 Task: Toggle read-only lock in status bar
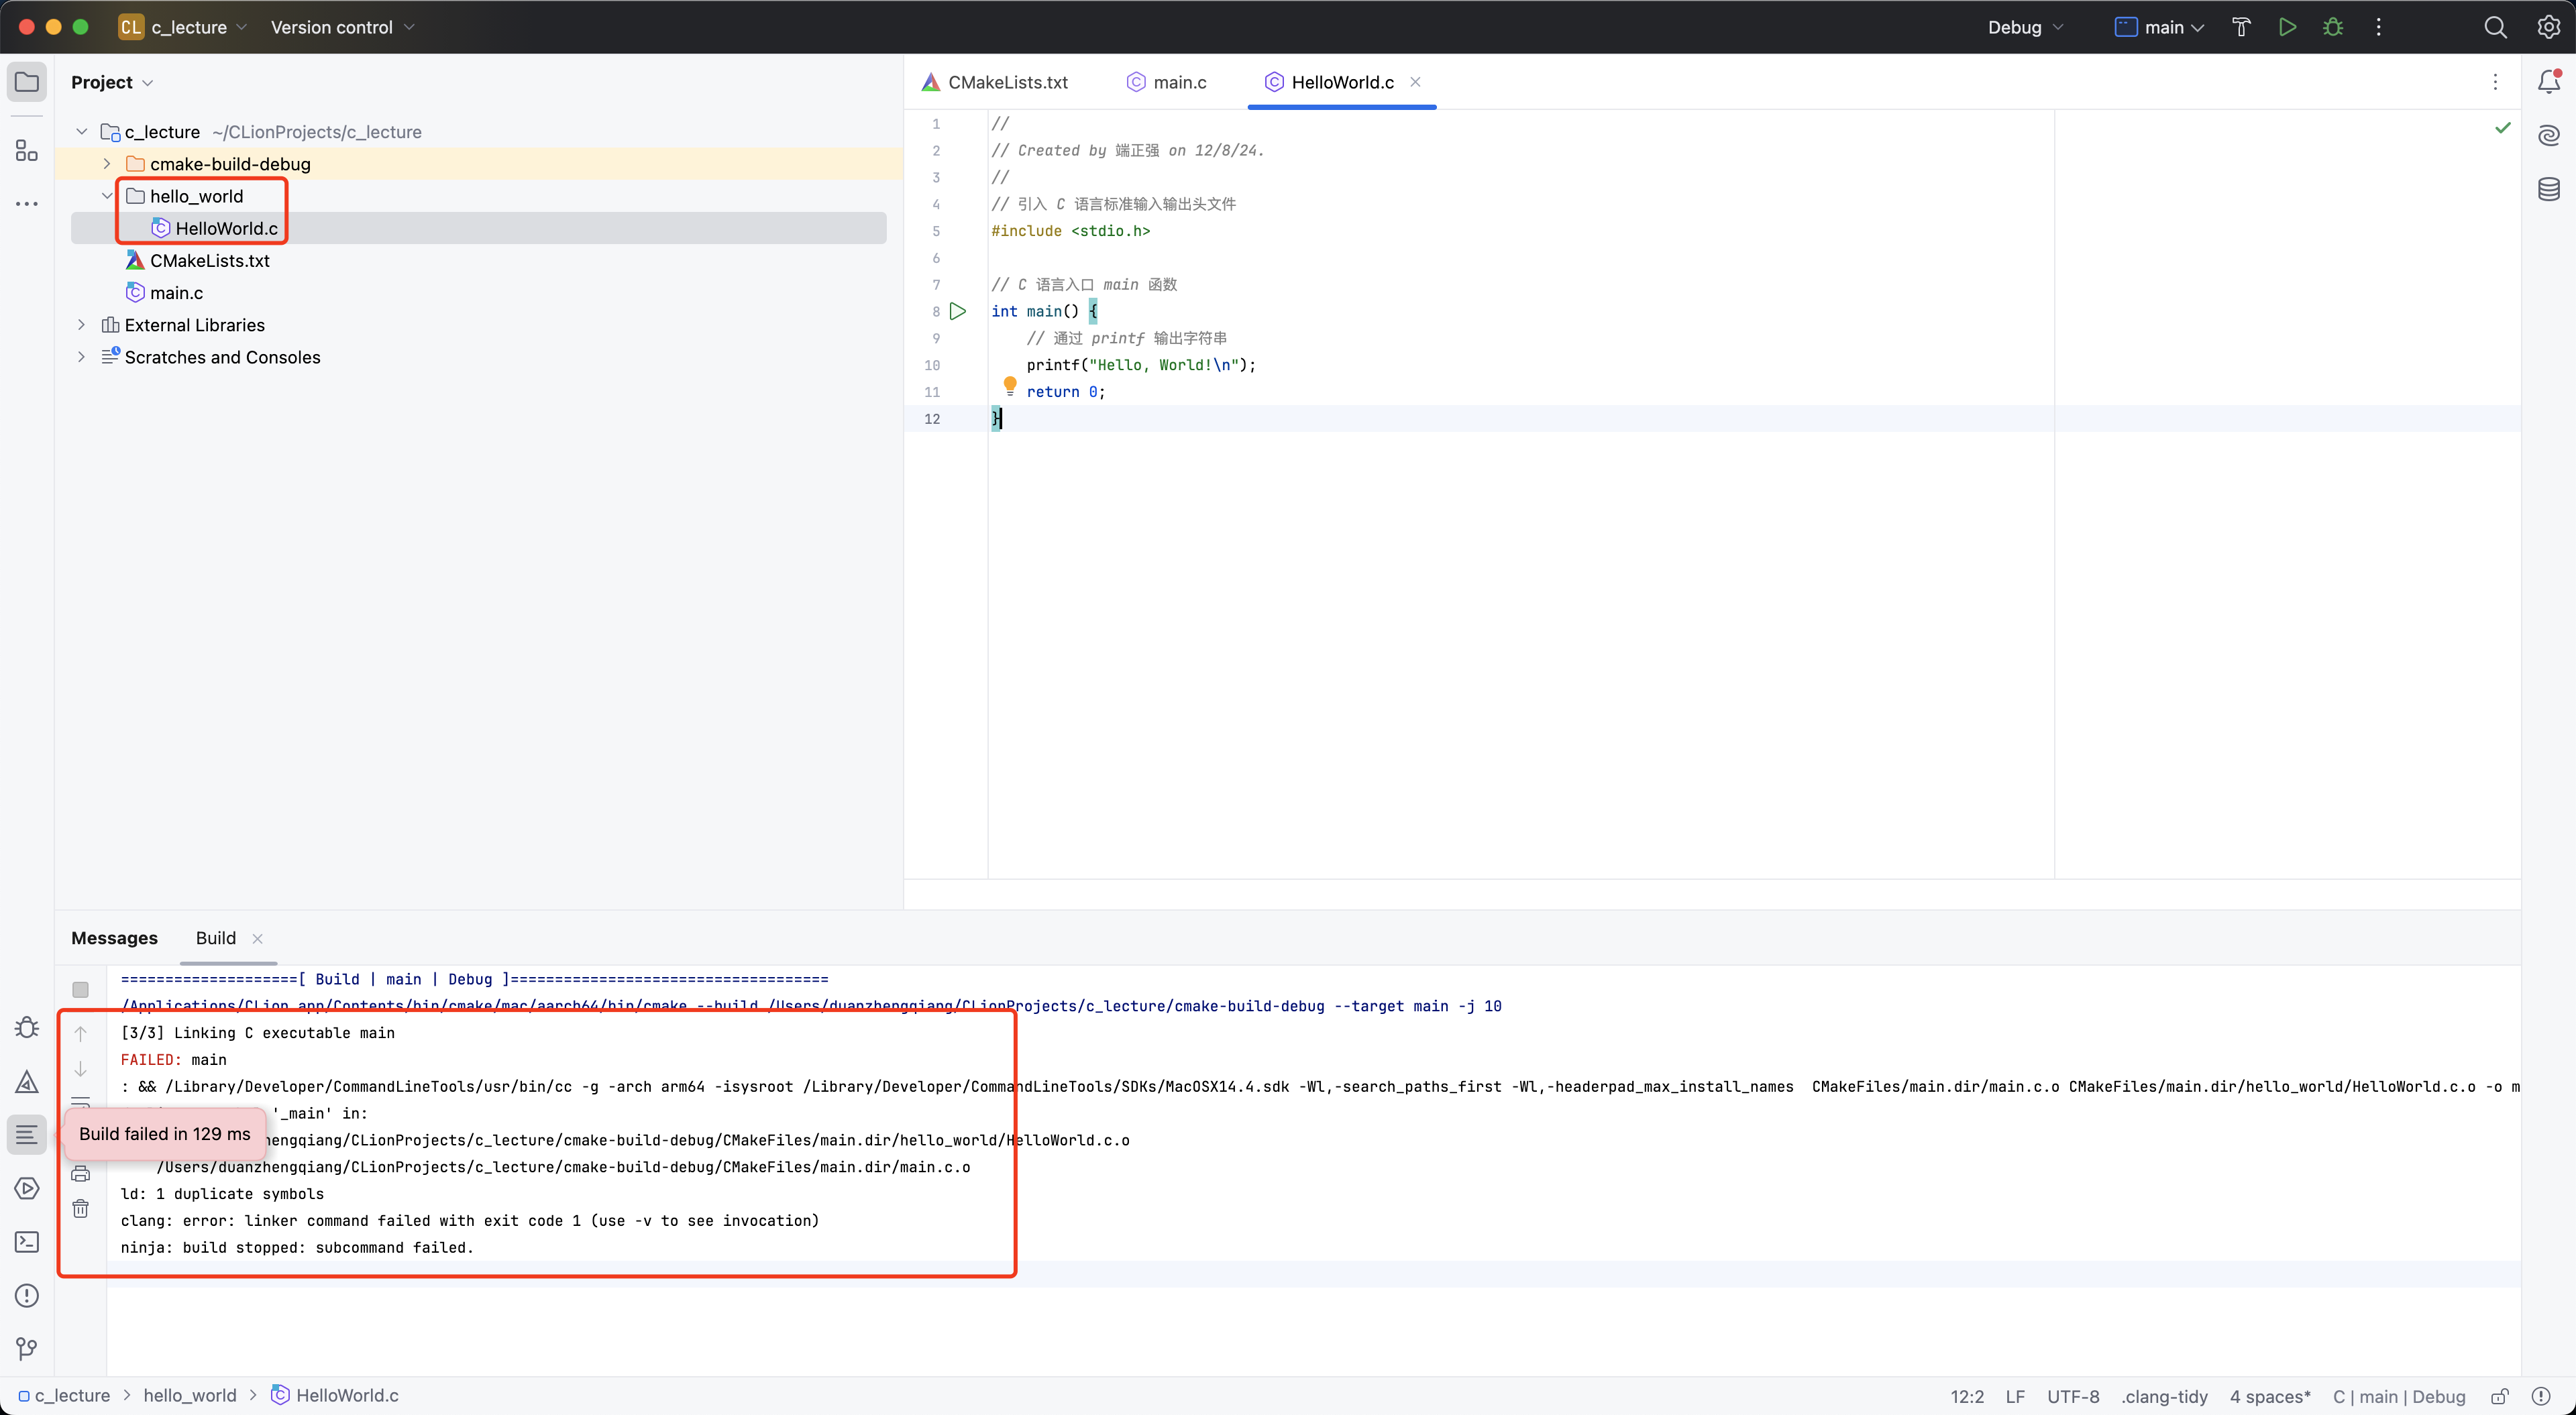tap(2499, 1396)
